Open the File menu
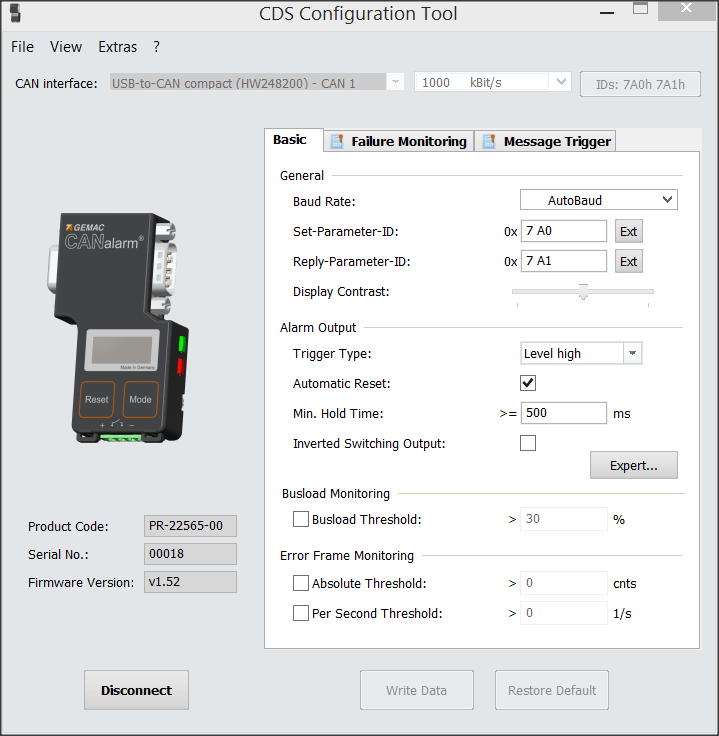Viewport: 719px width, 736px height. 22,47
